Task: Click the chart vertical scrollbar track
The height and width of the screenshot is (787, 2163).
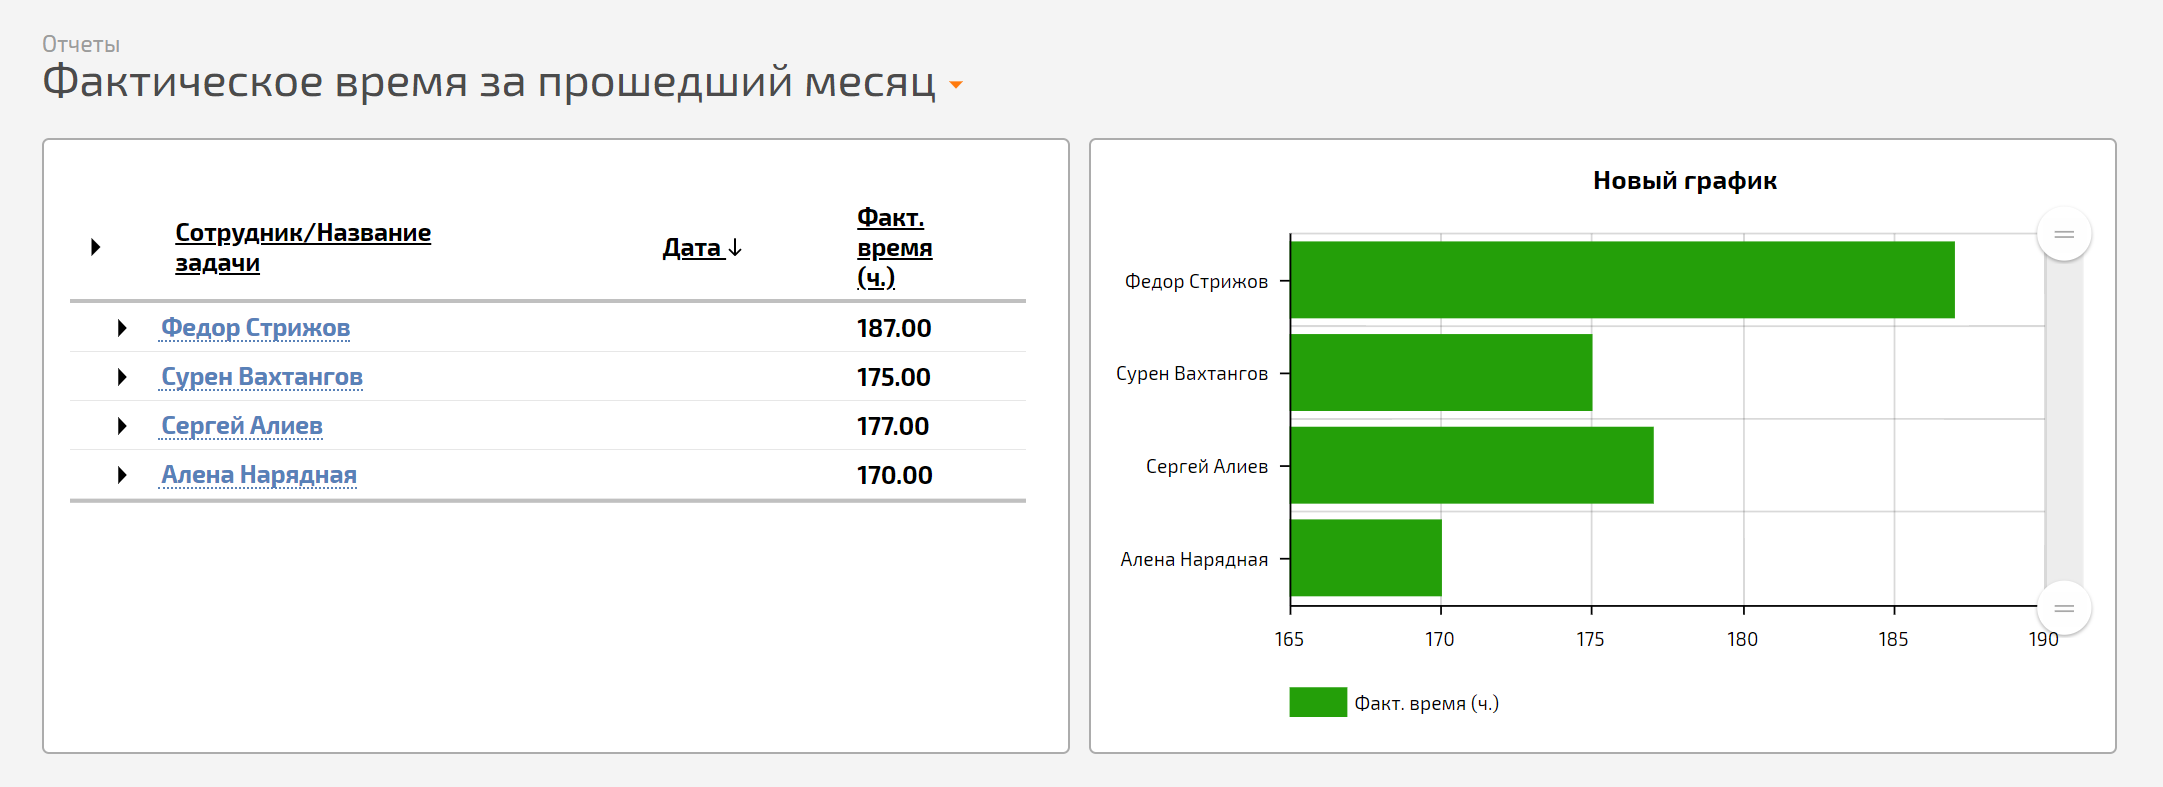Action: click(x=2063, y=420)
